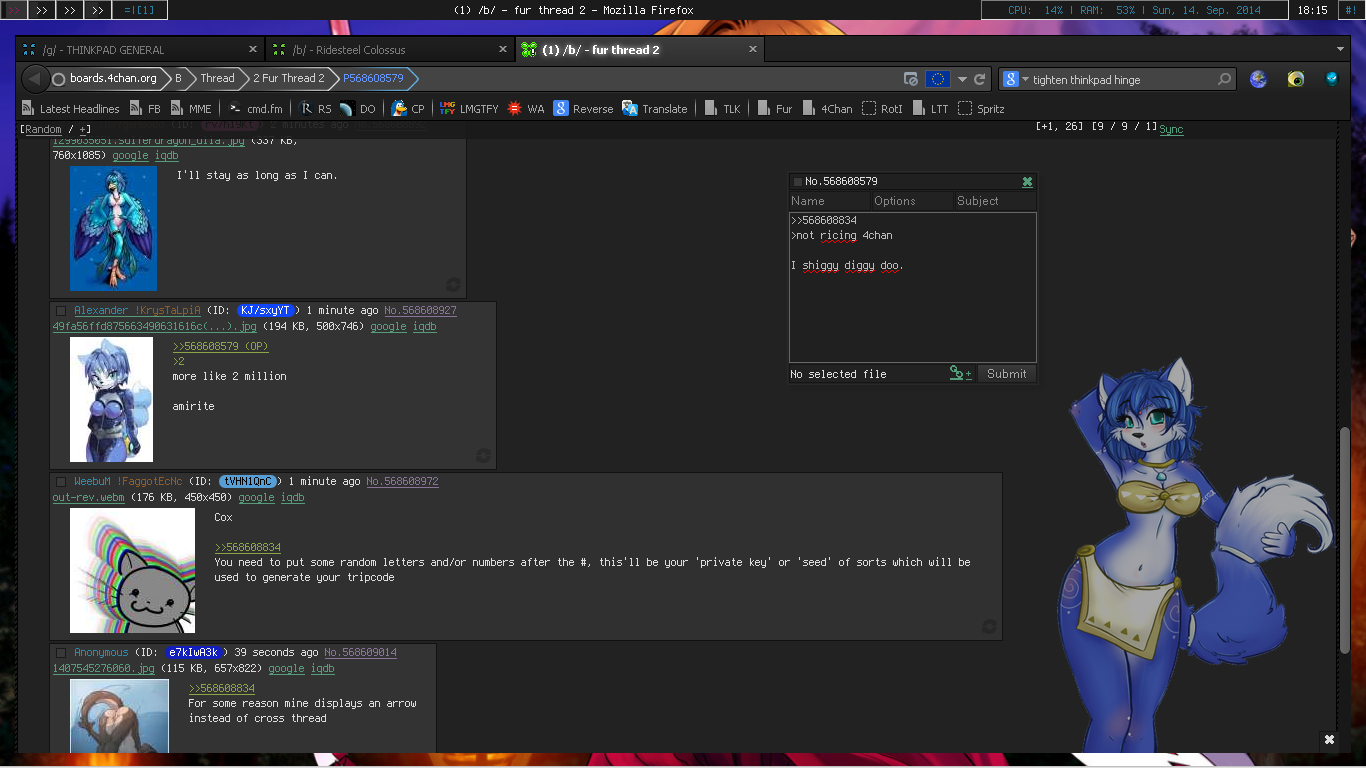Expand the rainbow cat webm thumbnail
The image size is (1366, 768).
tap(132, 571)
